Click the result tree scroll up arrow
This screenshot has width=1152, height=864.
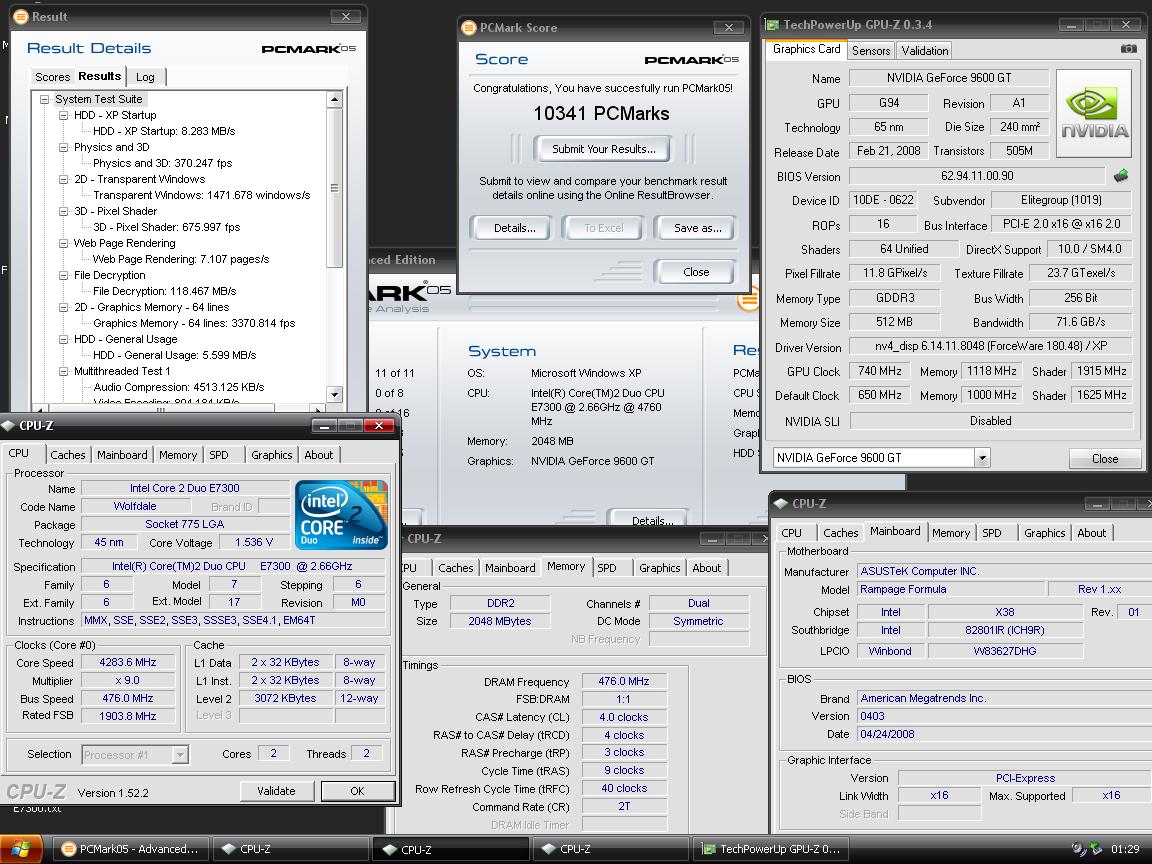334,99
